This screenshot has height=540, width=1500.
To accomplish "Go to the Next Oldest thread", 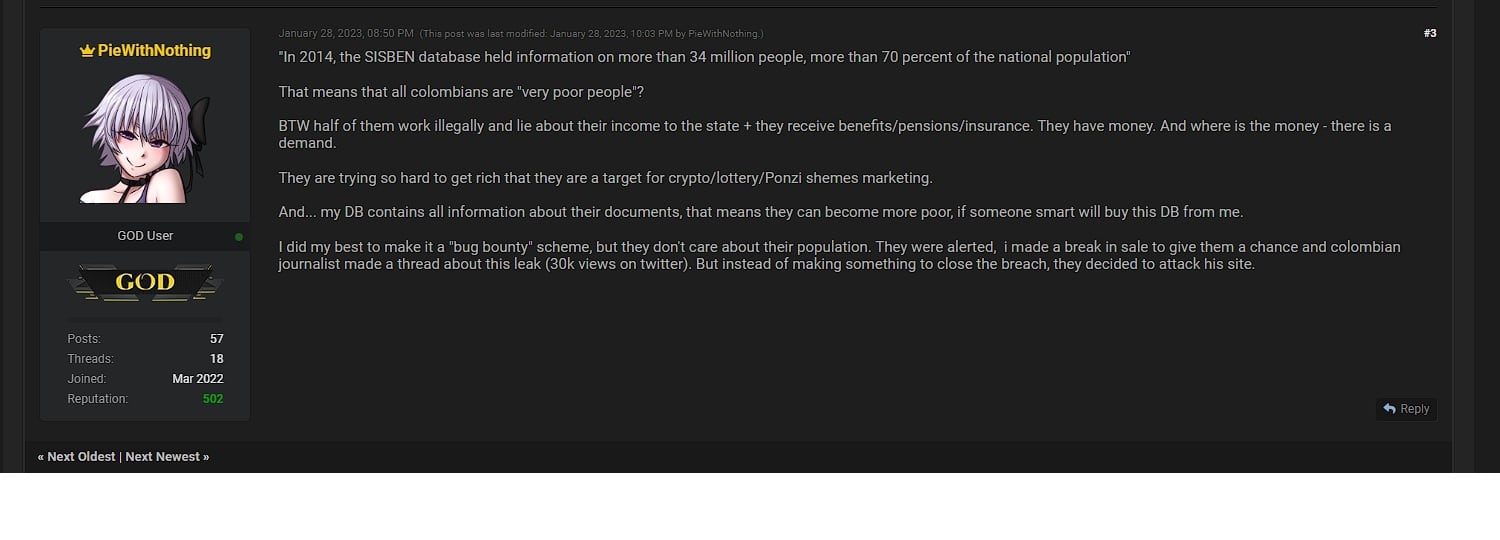I will click(81, 457).
